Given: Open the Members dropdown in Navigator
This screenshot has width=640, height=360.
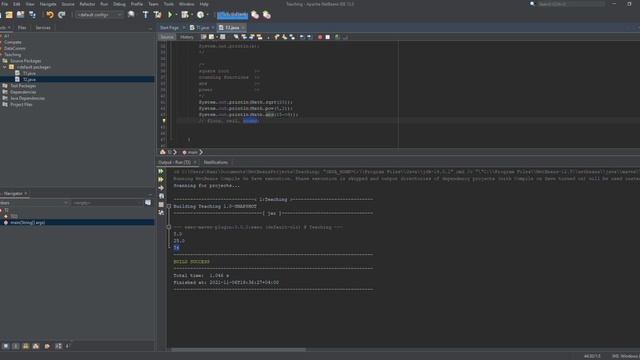Looking at the screenshot, I should [x=34, y=202].
